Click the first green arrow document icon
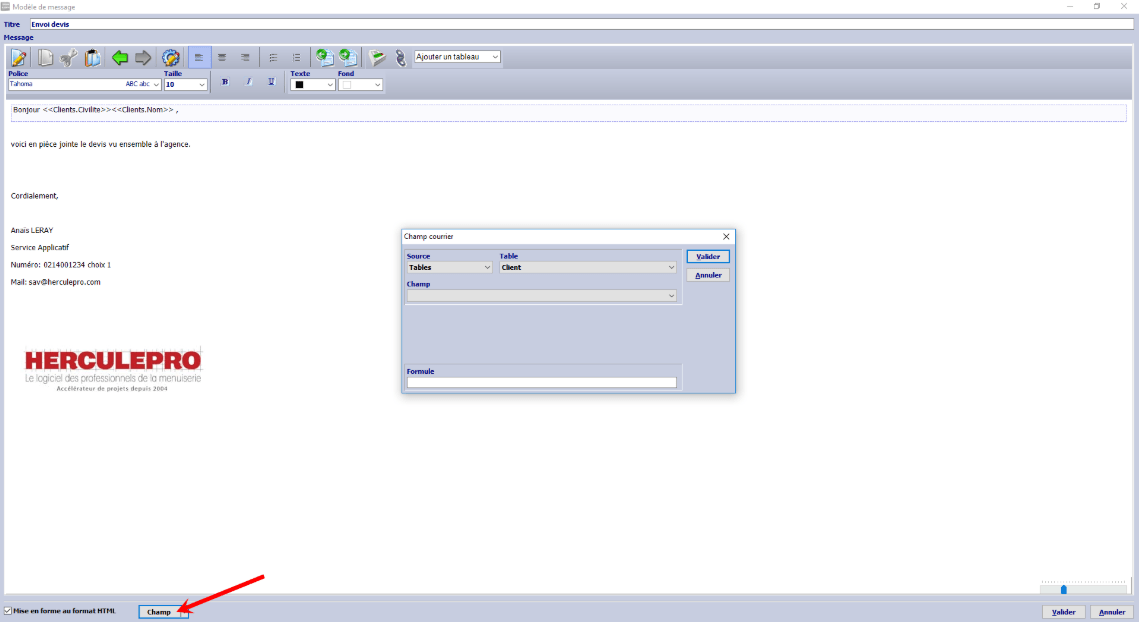1139x622 pixels. [x=325, y=57]
